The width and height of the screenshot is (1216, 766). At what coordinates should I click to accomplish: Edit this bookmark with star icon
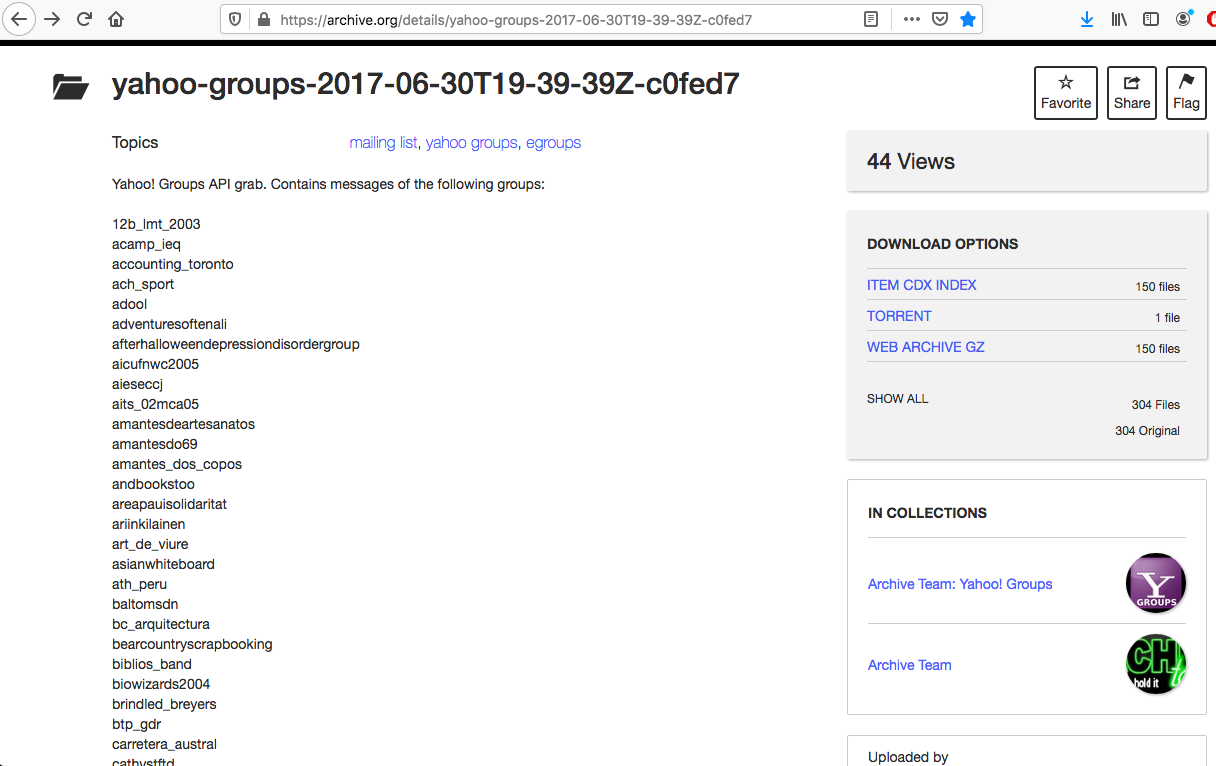968,19
